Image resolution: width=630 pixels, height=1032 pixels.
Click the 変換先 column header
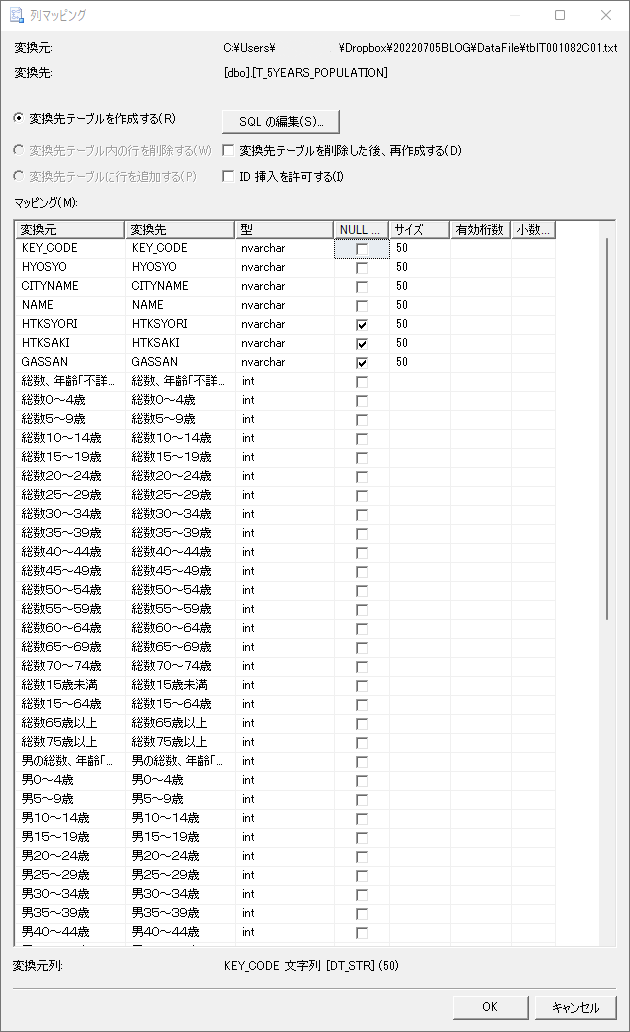pos(178,229)
